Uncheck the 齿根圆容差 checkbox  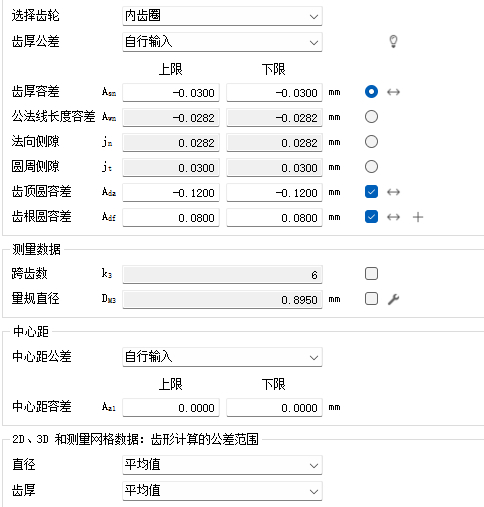tap(371, 217)
